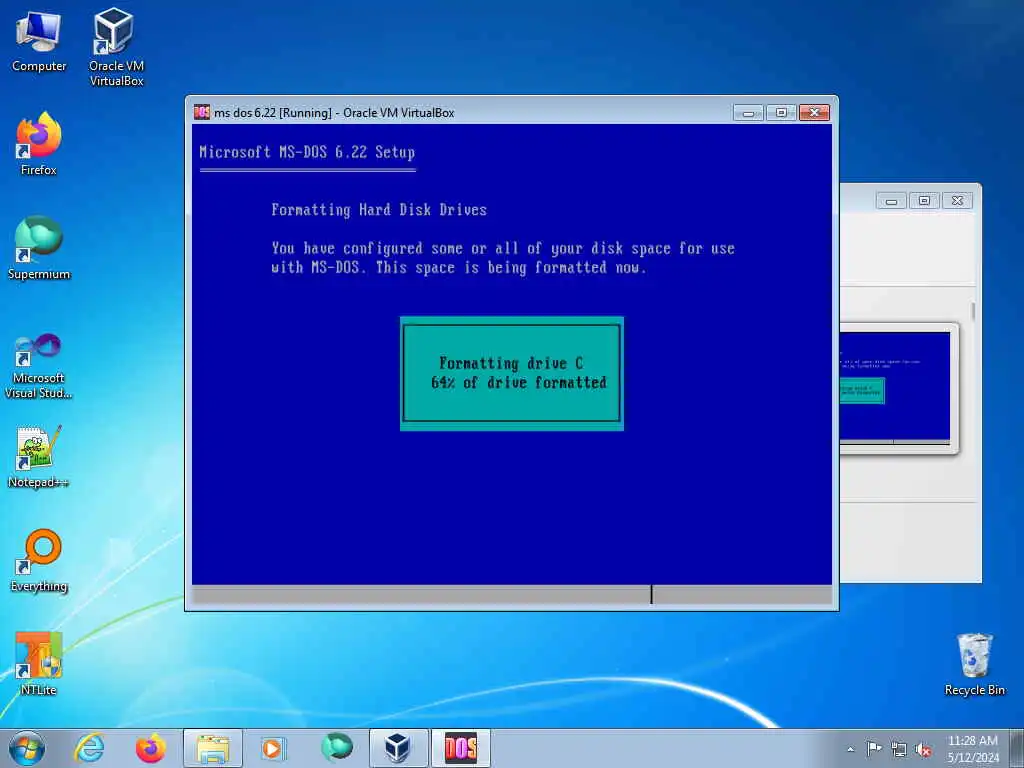Select the Notepad++ desktop shortcut
The width and height of the screenshot is (1024, 768).
click(39, 457)
